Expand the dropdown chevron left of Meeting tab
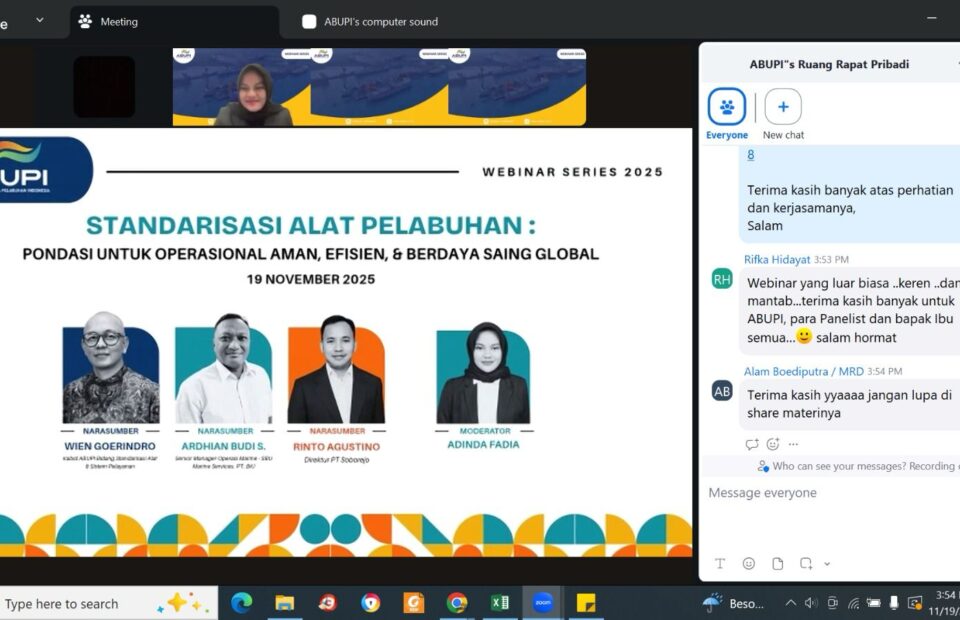Viewport: 960px width, 620px height. pyautogui.click(x=40, y=20)
